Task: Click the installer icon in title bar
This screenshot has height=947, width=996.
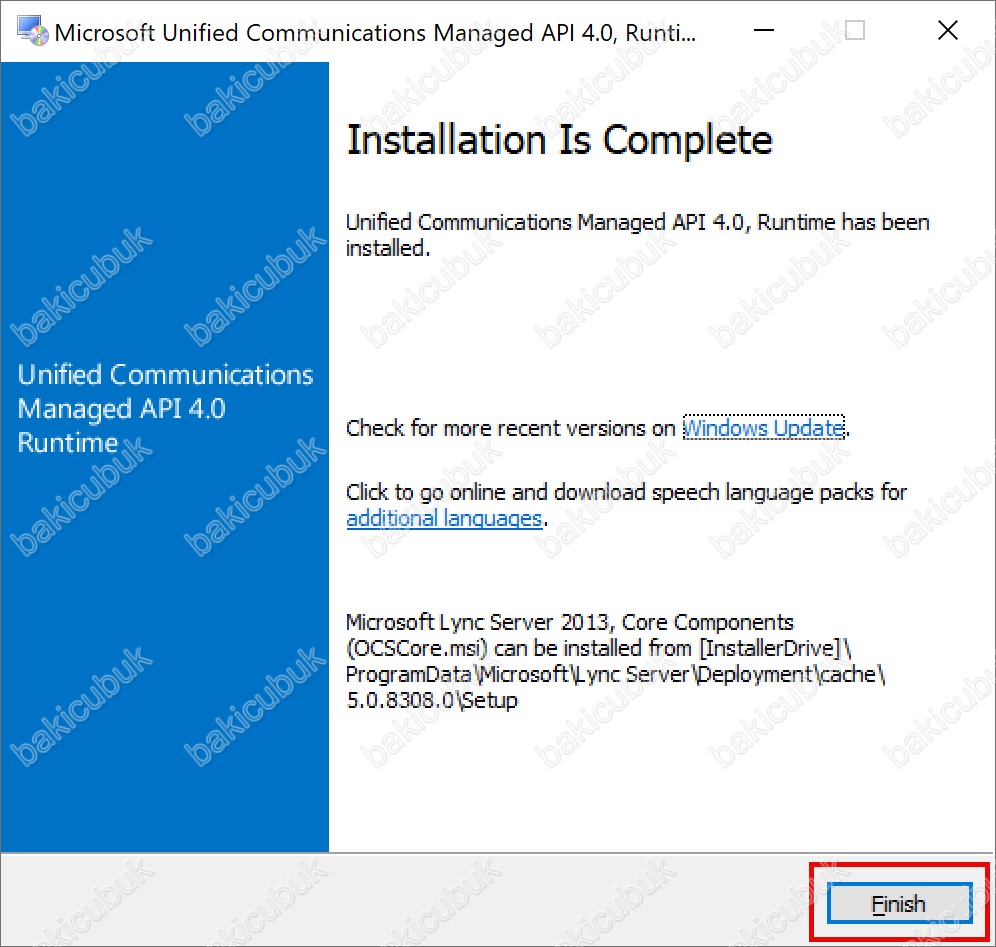Action: (x=32, y=31)
